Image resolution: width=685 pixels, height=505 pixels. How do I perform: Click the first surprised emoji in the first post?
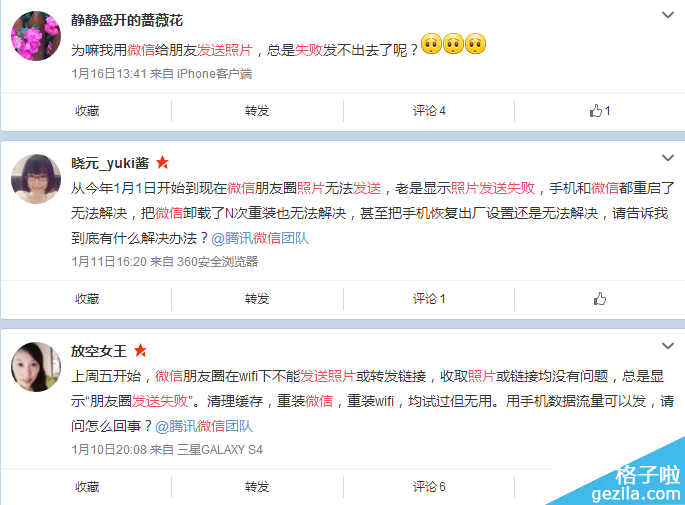pos(431,44)
